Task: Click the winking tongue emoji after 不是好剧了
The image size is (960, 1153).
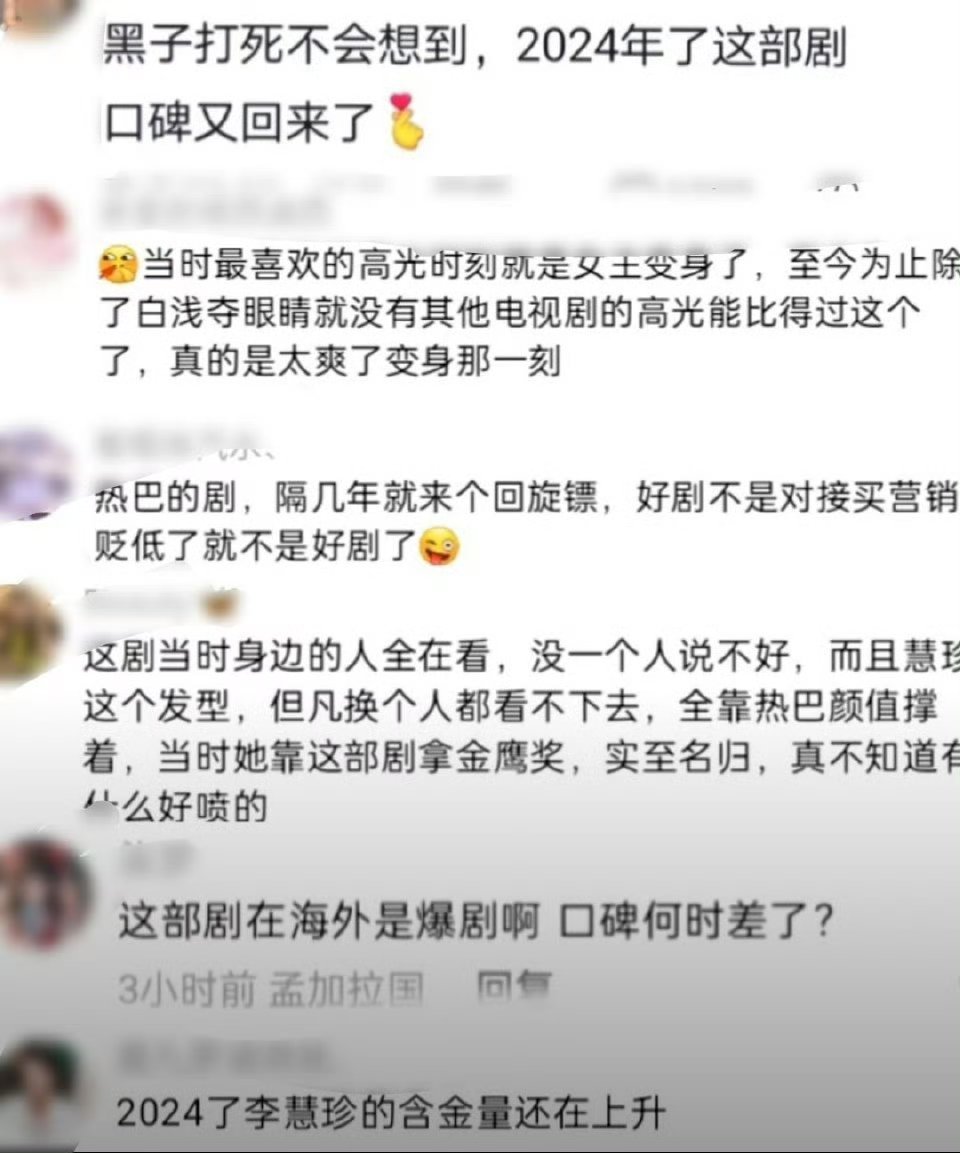Action: pos(439,546)
